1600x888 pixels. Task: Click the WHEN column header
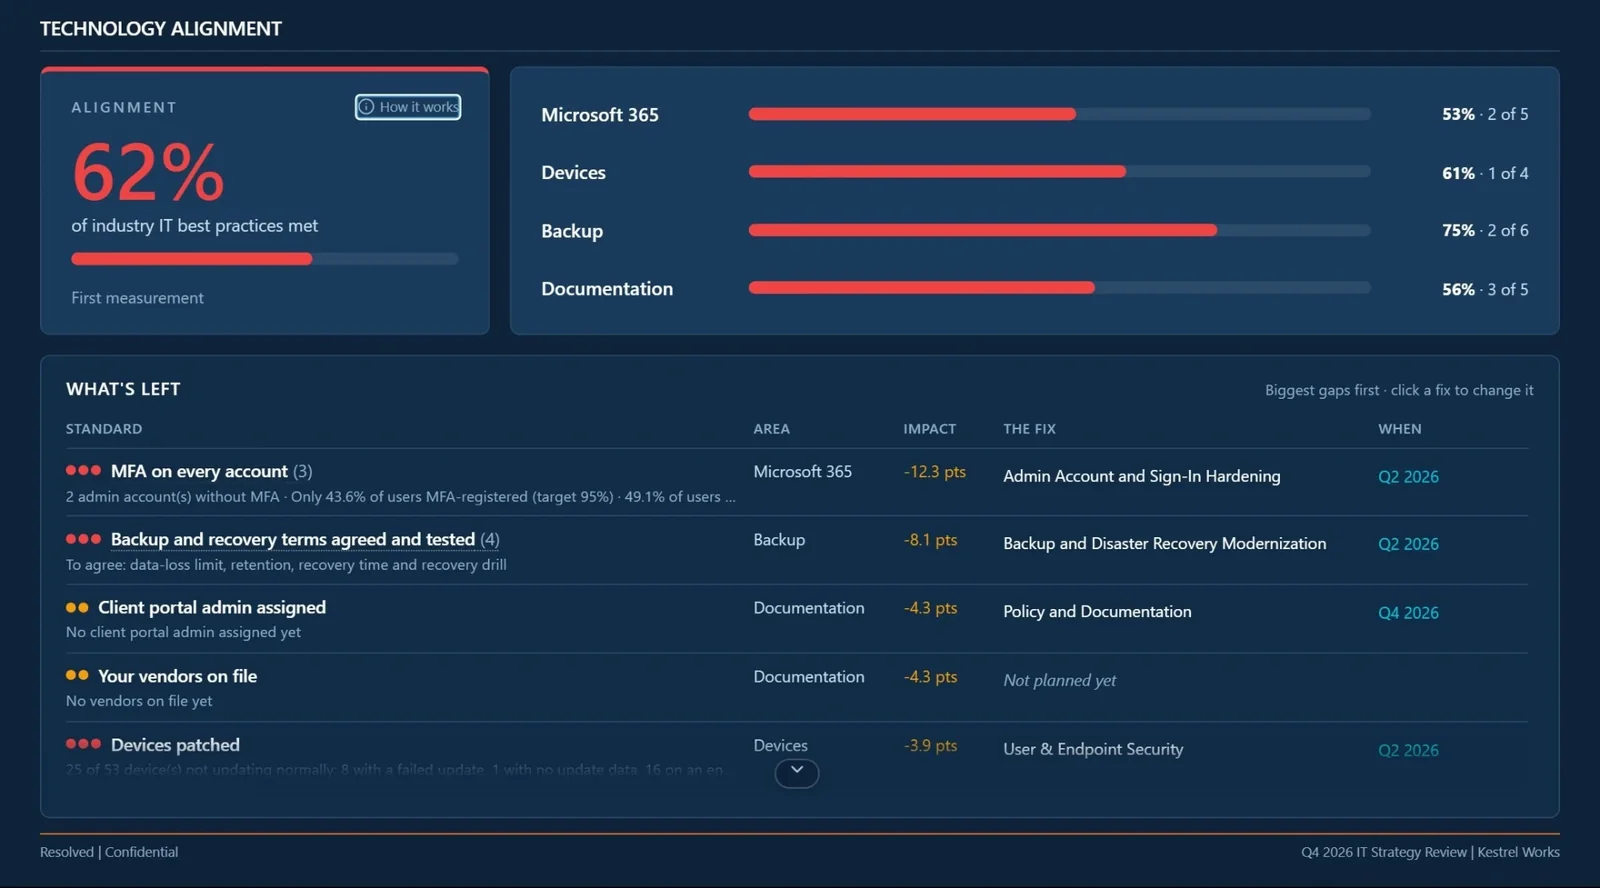click(1400, 429)
